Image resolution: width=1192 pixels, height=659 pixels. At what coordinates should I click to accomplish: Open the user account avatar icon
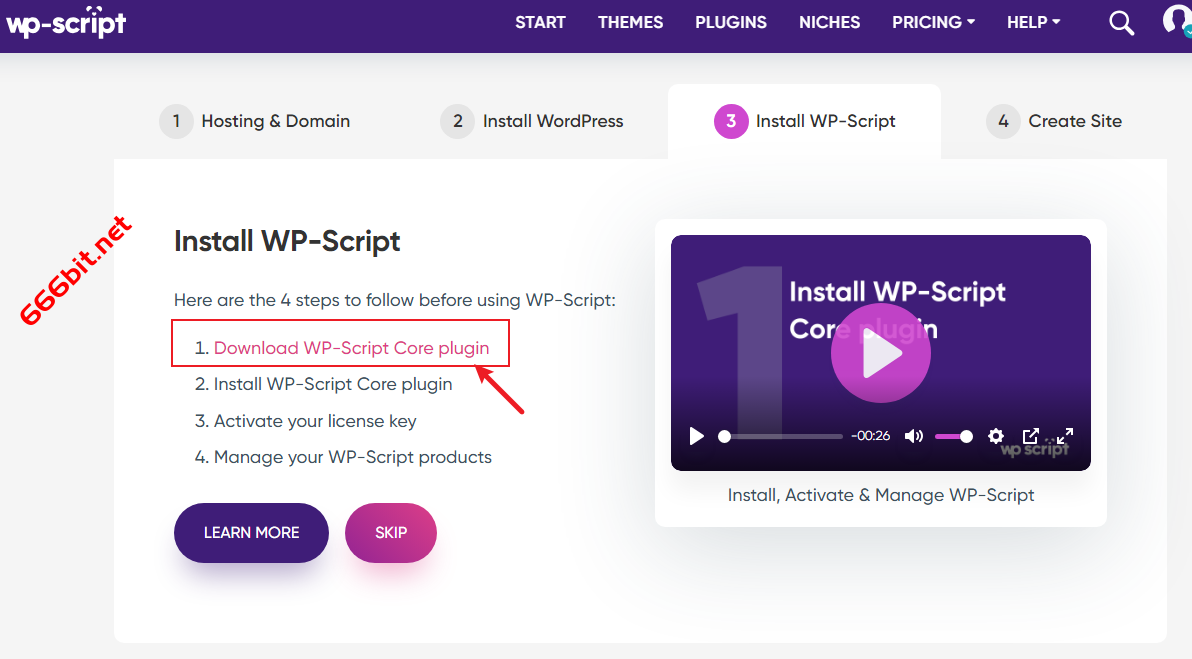(x=1178, y=21)
